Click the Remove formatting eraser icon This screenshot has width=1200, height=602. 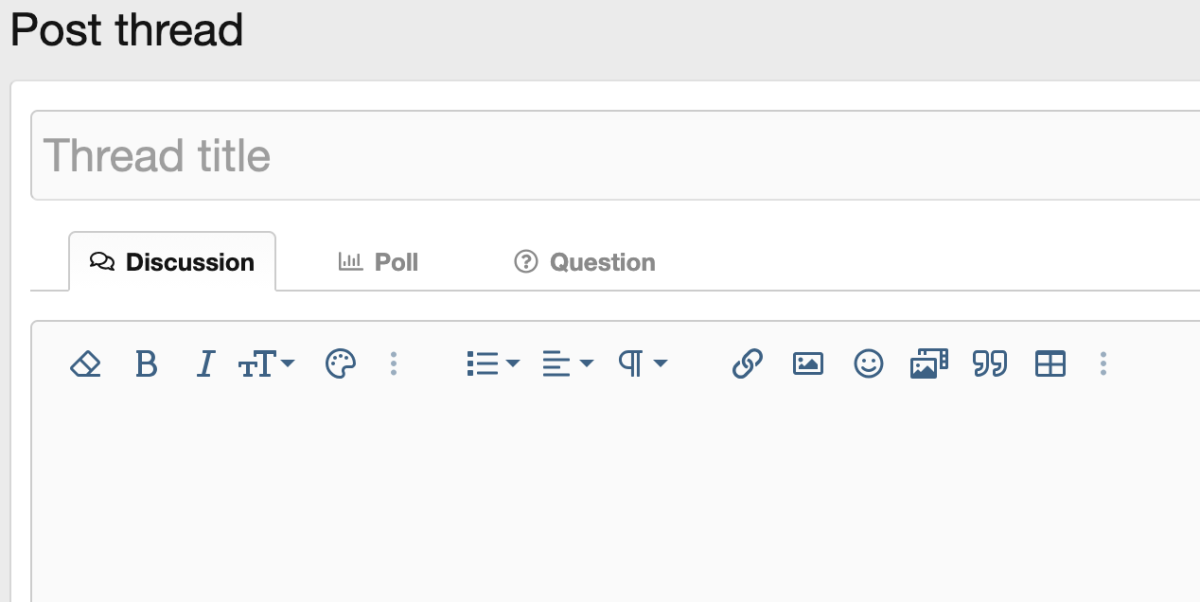[x=86, y=364]
